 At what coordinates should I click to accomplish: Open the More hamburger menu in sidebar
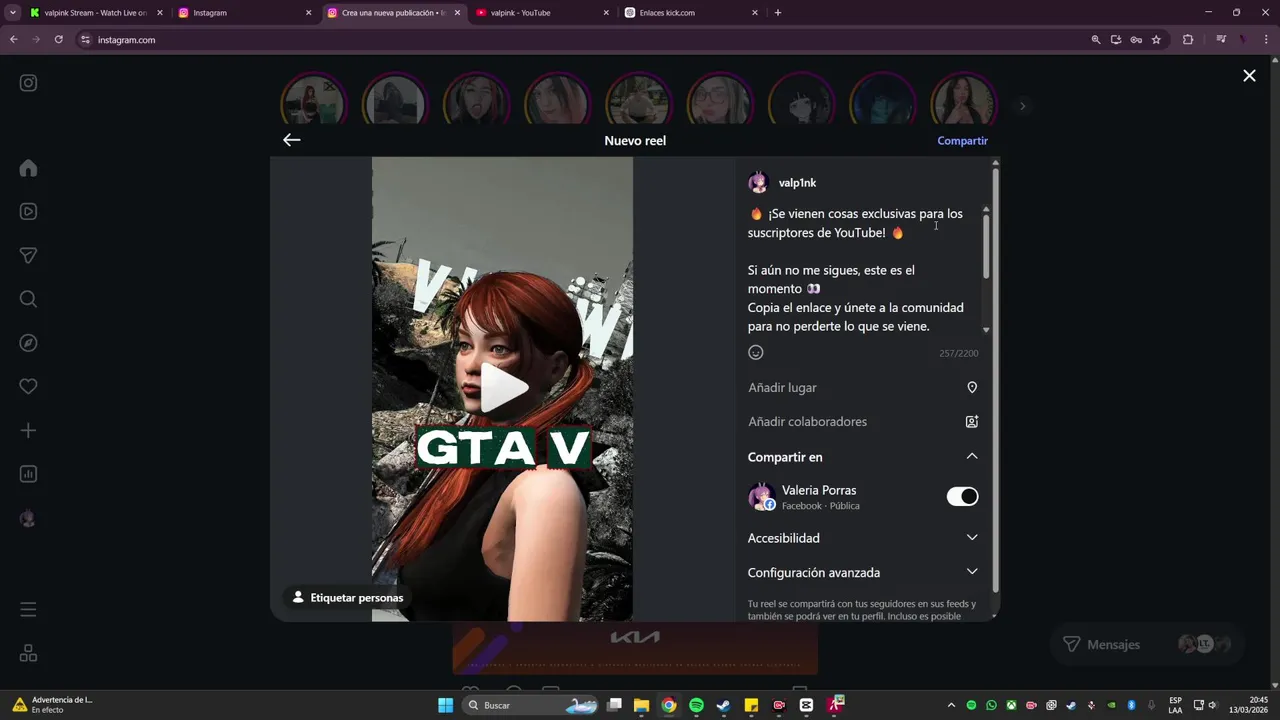click(x=28, y=609)
